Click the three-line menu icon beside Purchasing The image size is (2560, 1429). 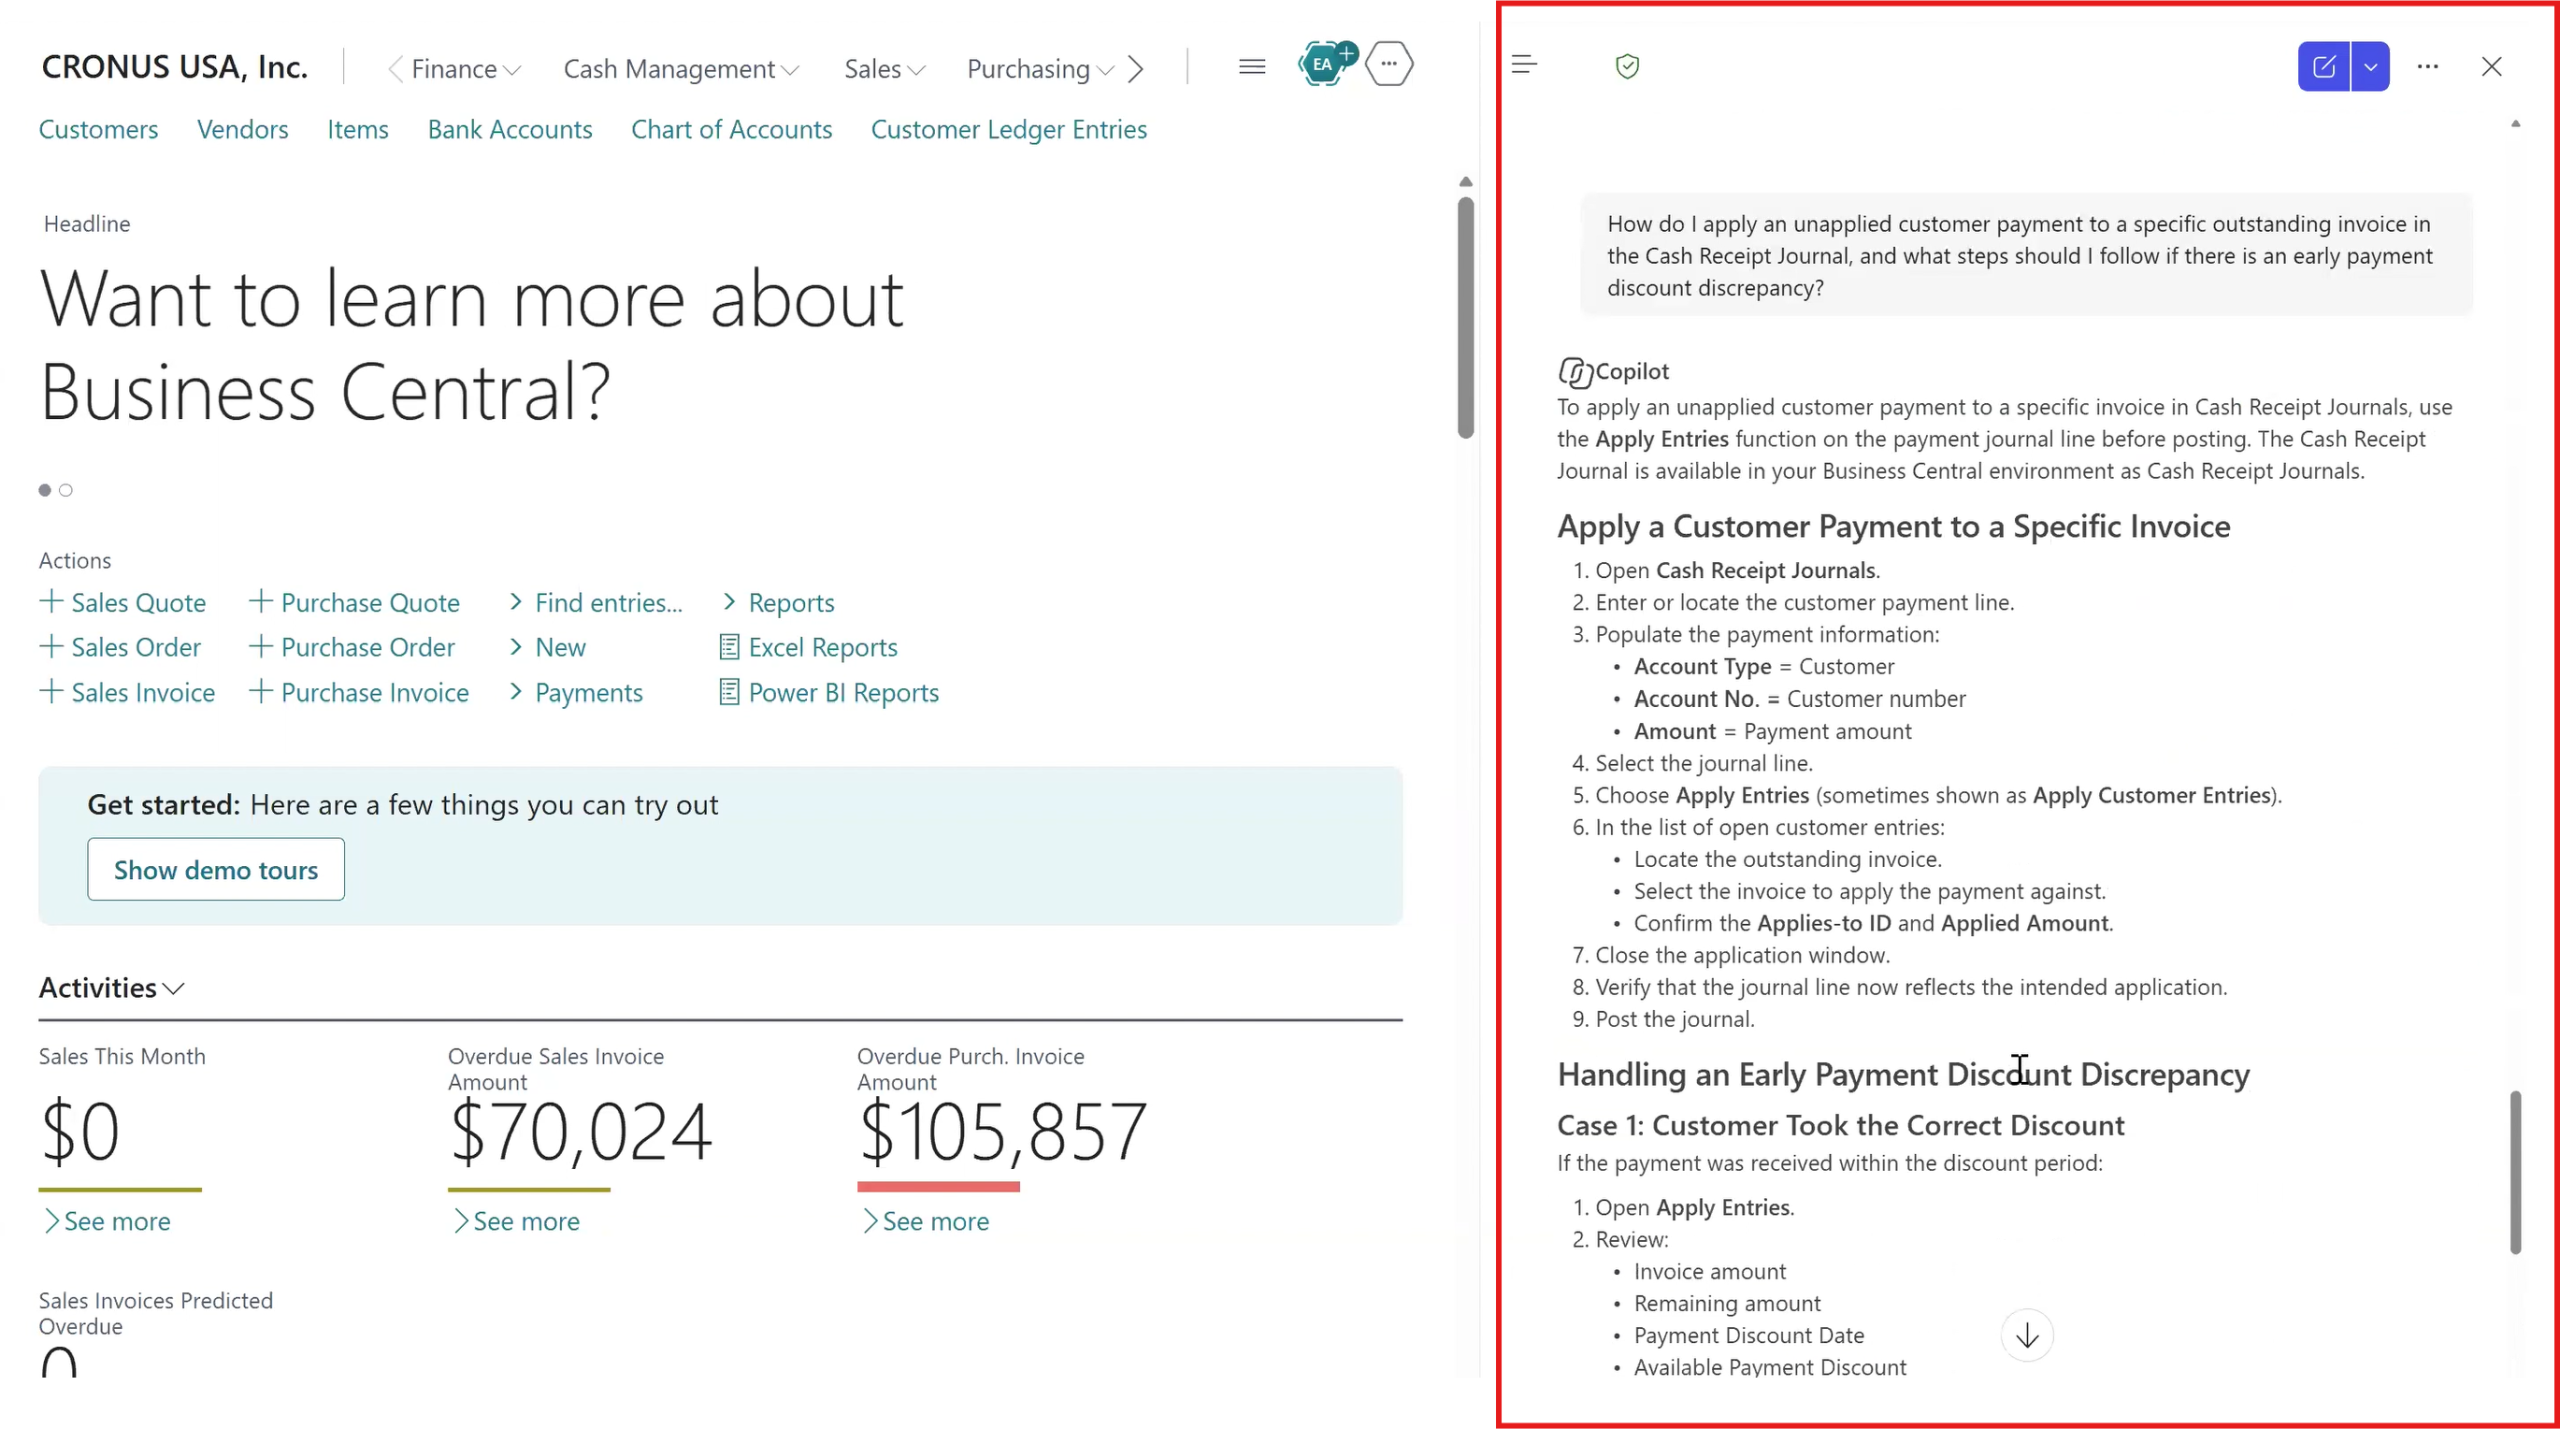(x=1252, y=66)
